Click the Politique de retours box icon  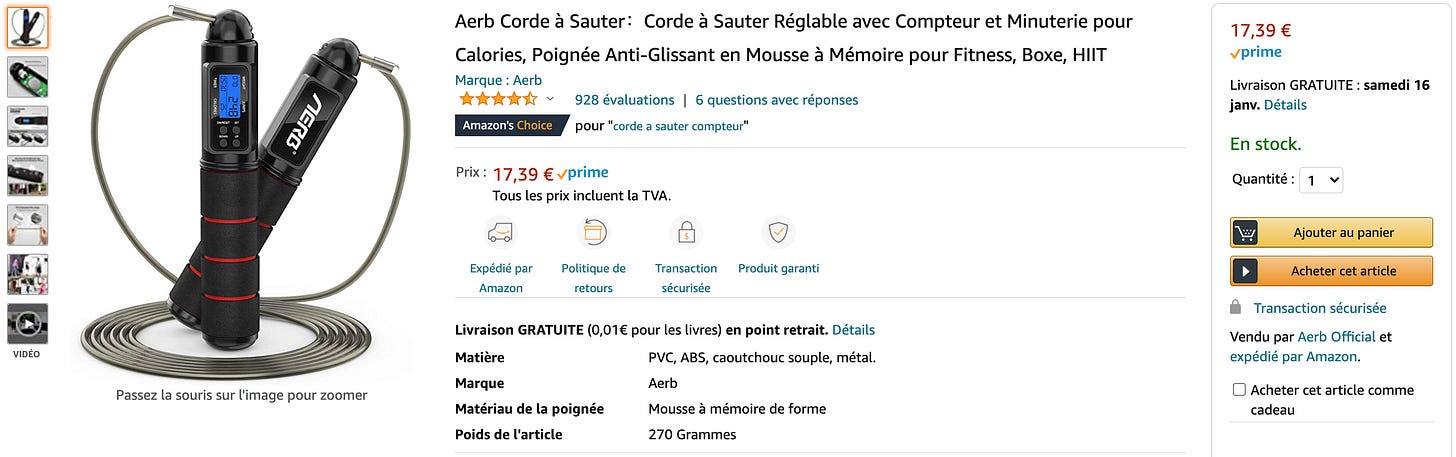coord(593,233)
